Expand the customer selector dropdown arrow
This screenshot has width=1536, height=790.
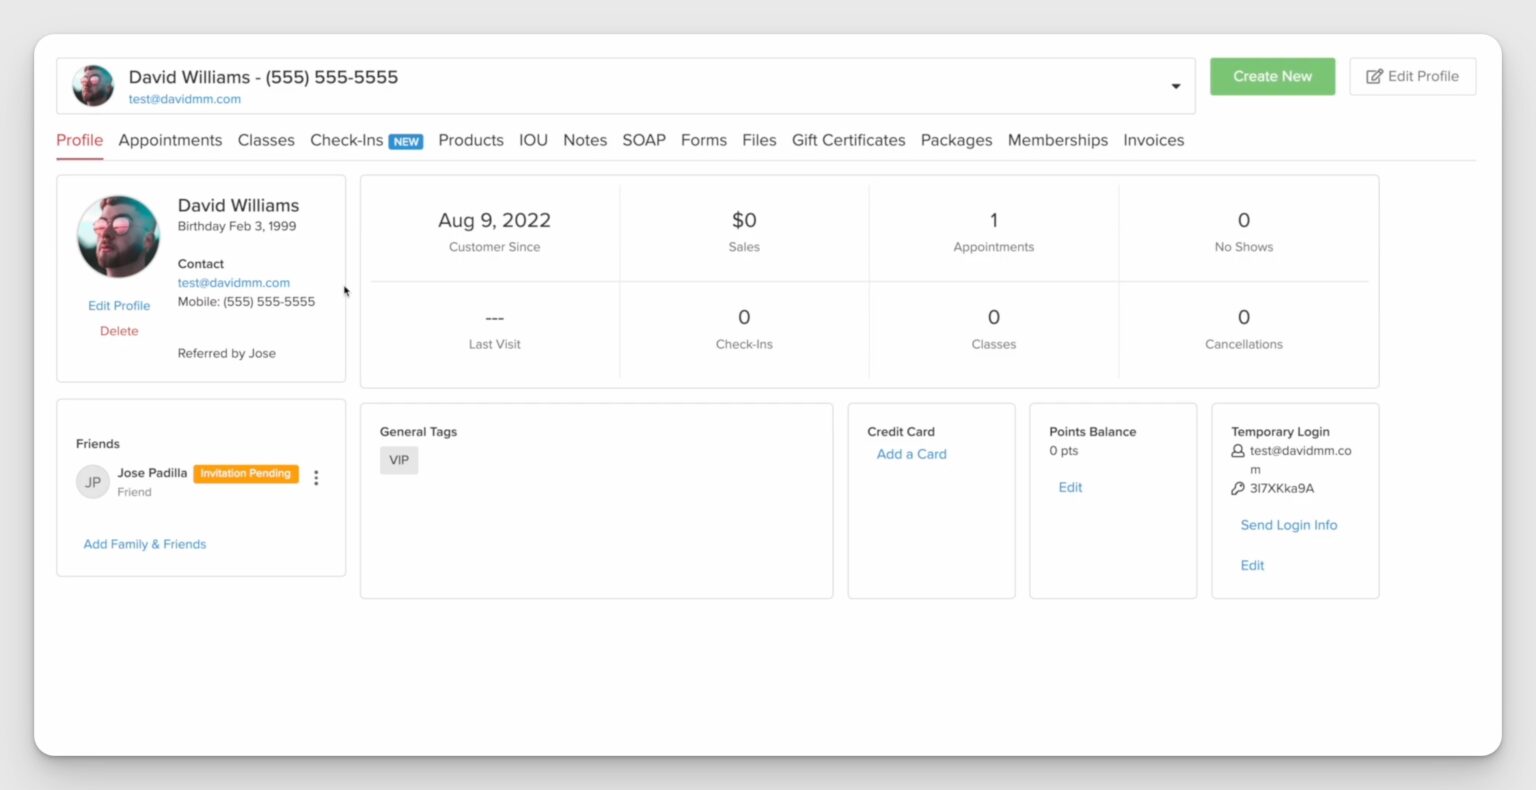[x=1176, y=87]
